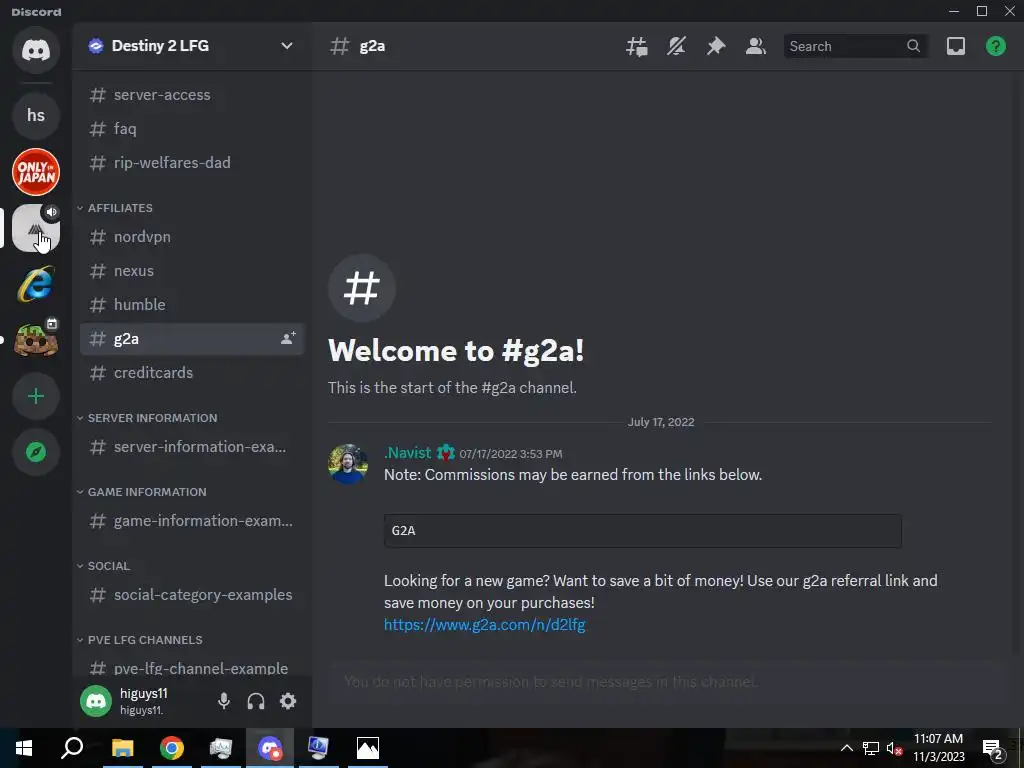Open the 'hs' server

coord(36,116)
